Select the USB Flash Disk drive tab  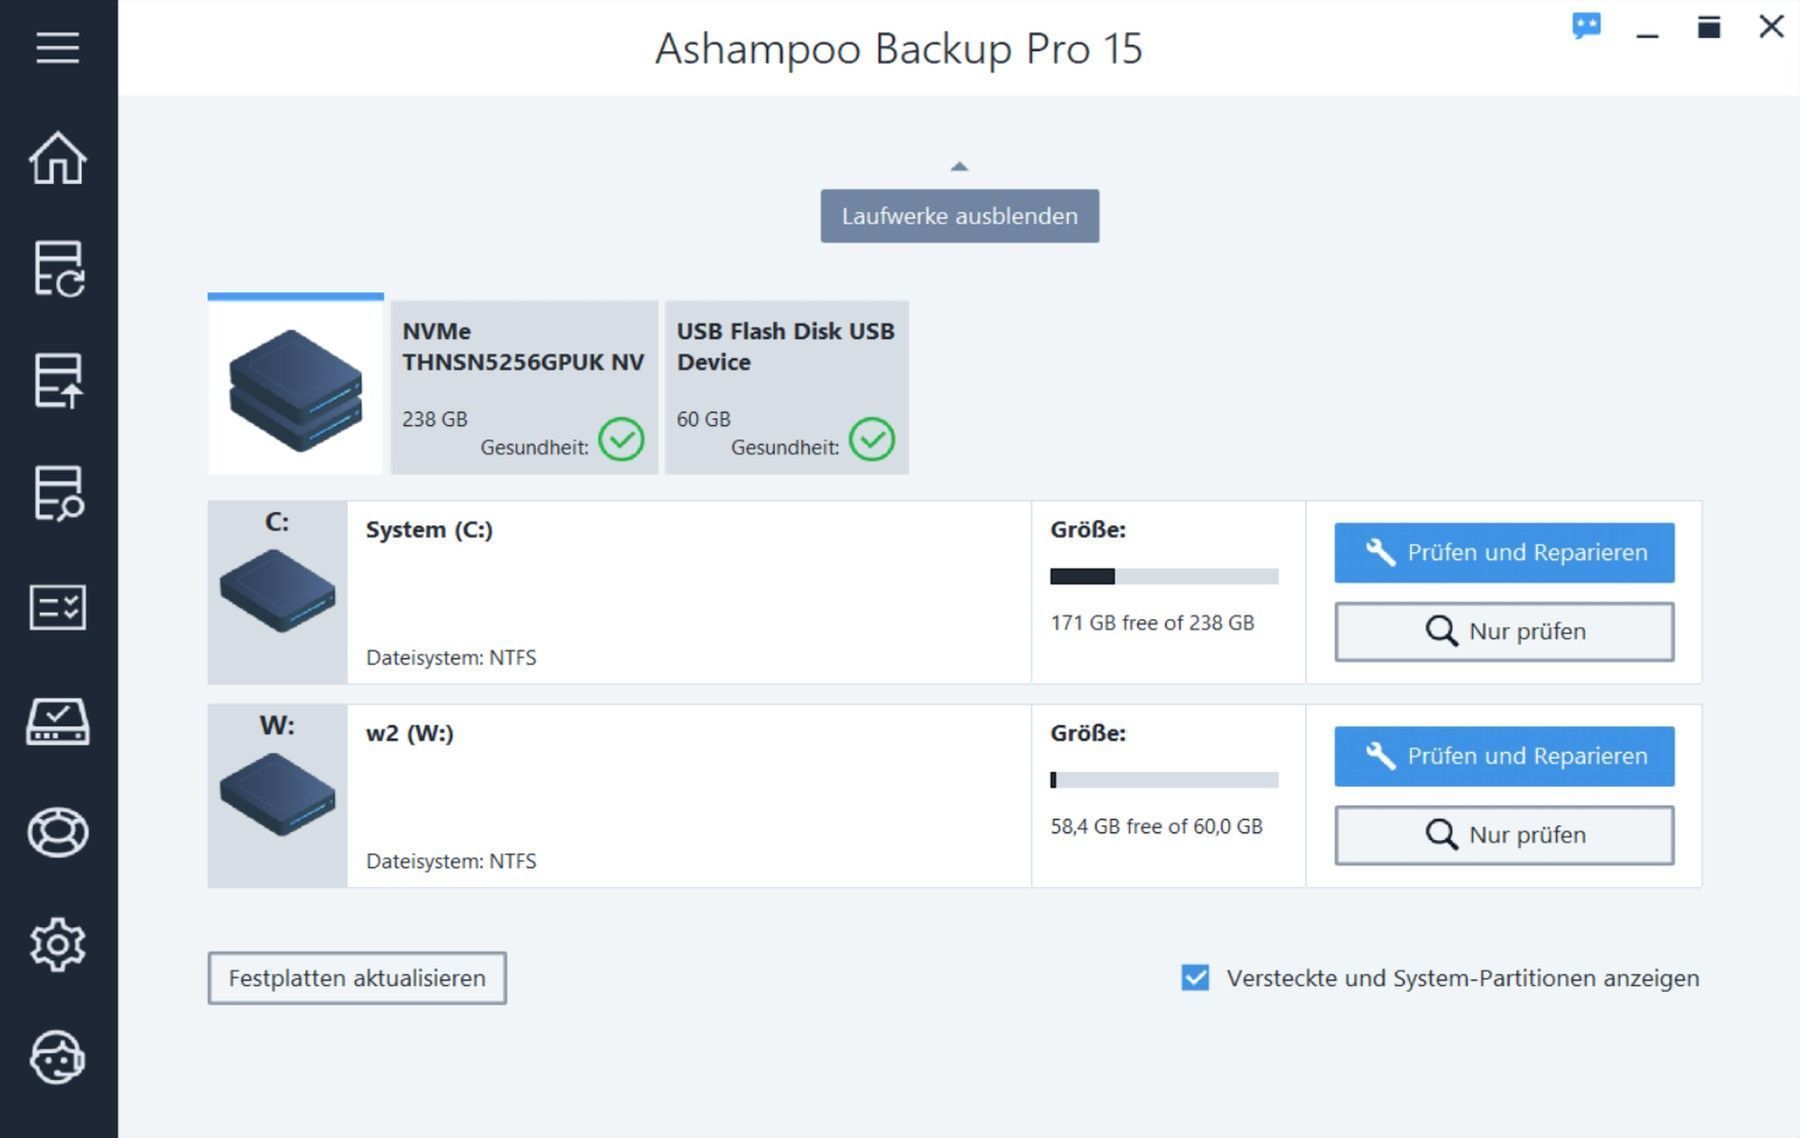pos(786,387)
